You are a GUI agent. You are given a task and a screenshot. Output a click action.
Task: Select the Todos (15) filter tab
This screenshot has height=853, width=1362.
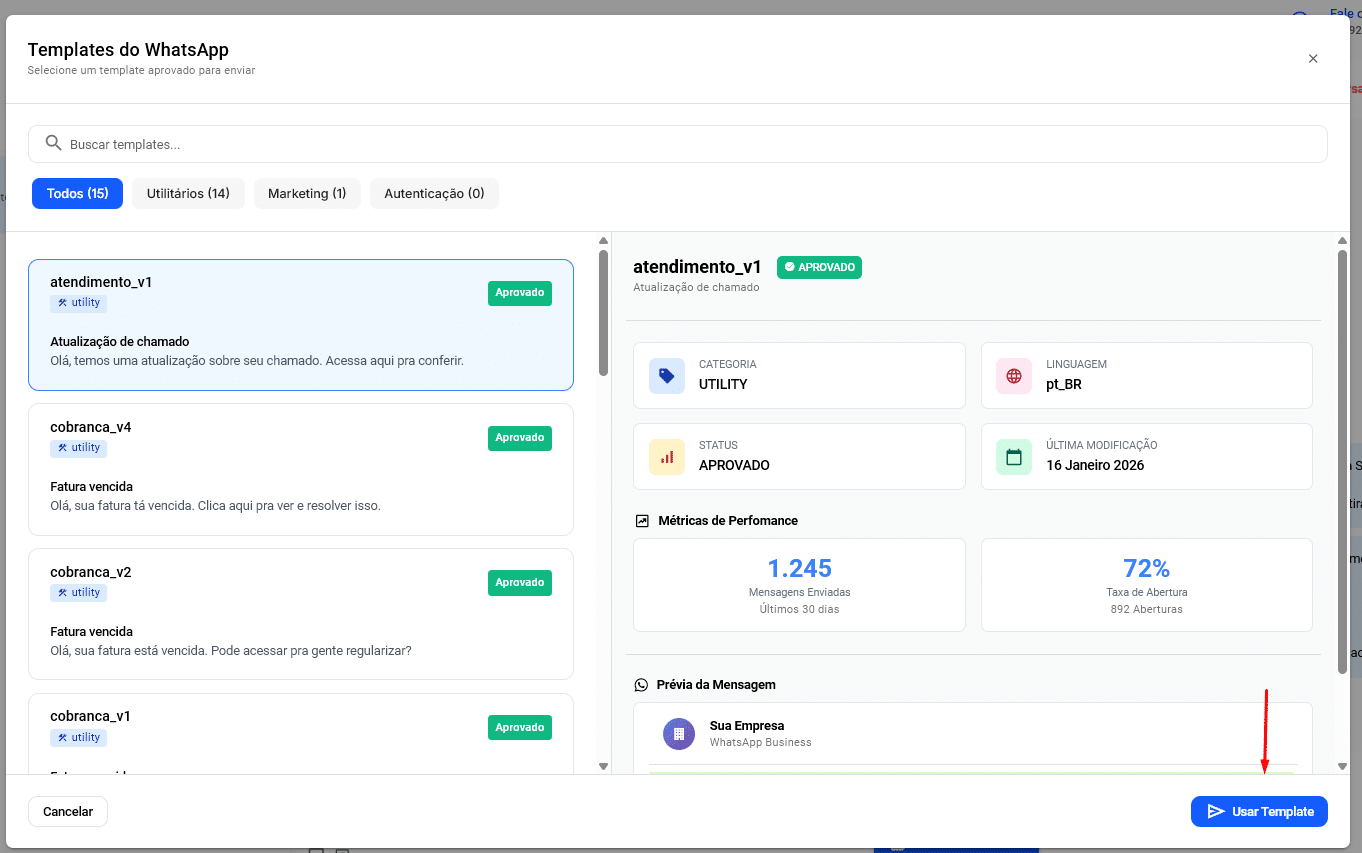[x=77, y=193]
